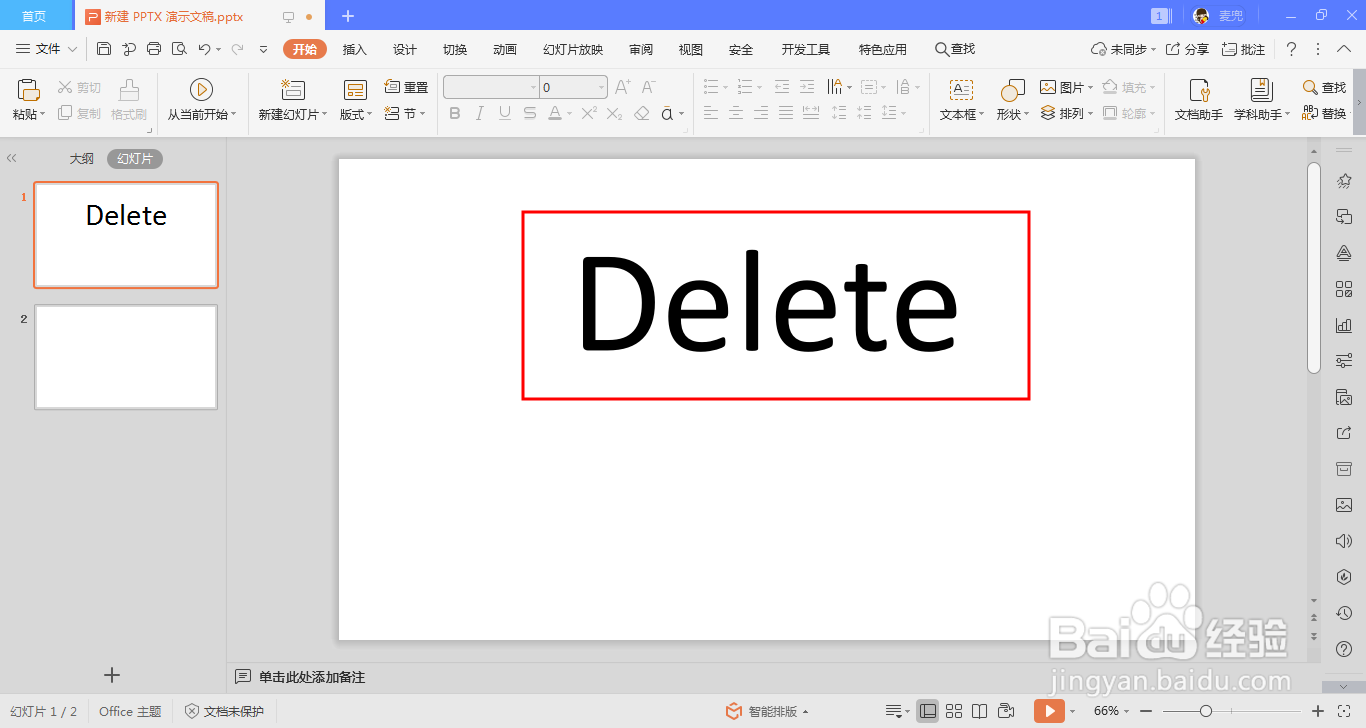Toggle Bold formatting
This screenshot has height=728, width=1366.
455,113
